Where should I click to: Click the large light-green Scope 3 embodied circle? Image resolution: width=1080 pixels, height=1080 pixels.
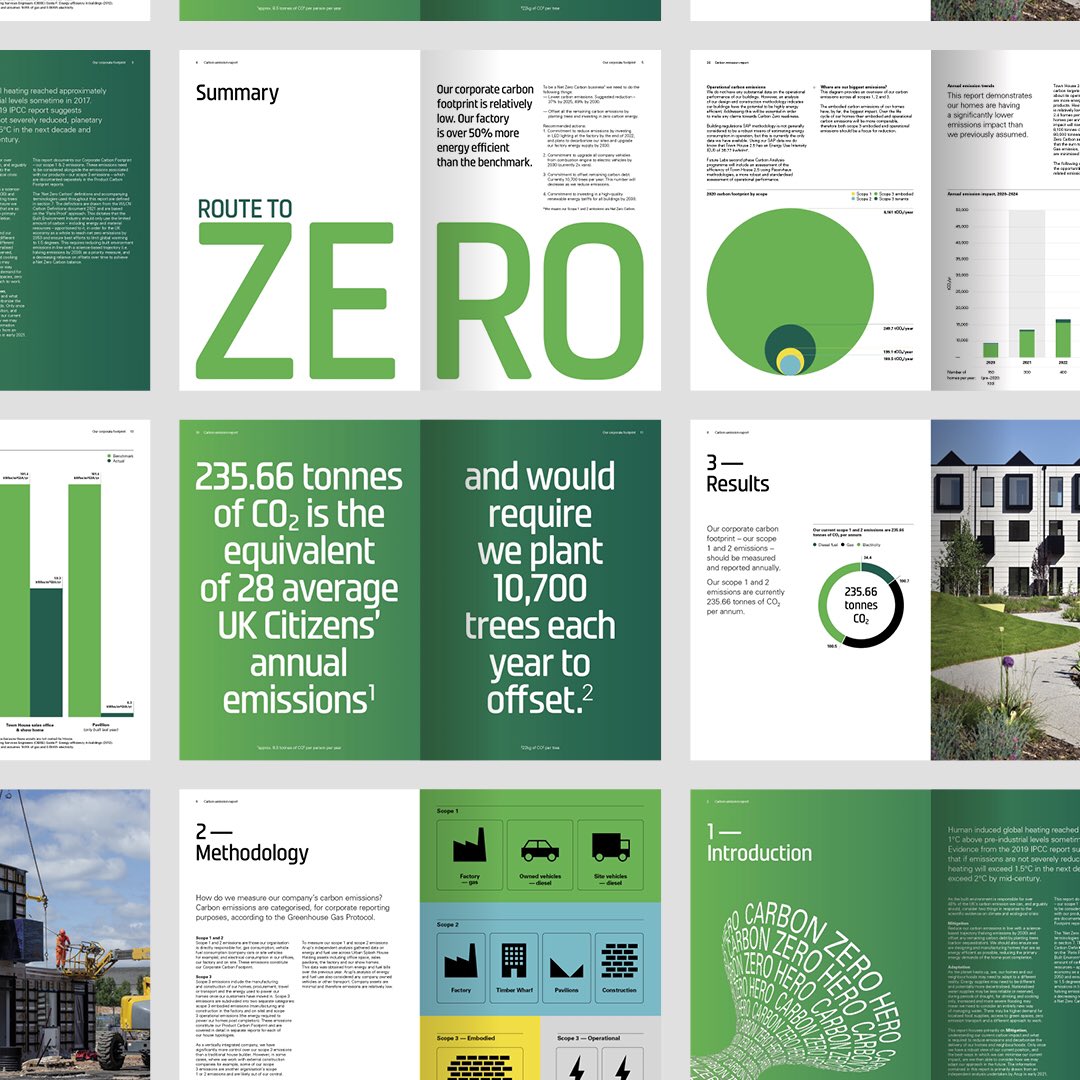click(x=789, y=276)
